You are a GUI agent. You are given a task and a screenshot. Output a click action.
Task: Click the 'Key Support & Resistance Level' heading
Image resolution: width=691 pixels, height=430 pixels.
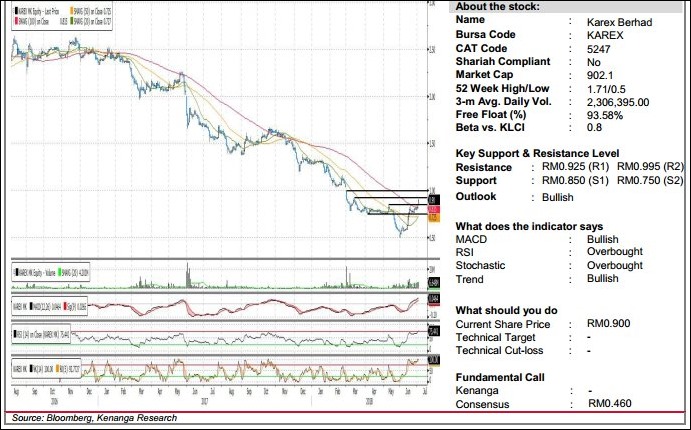[537, 153]
